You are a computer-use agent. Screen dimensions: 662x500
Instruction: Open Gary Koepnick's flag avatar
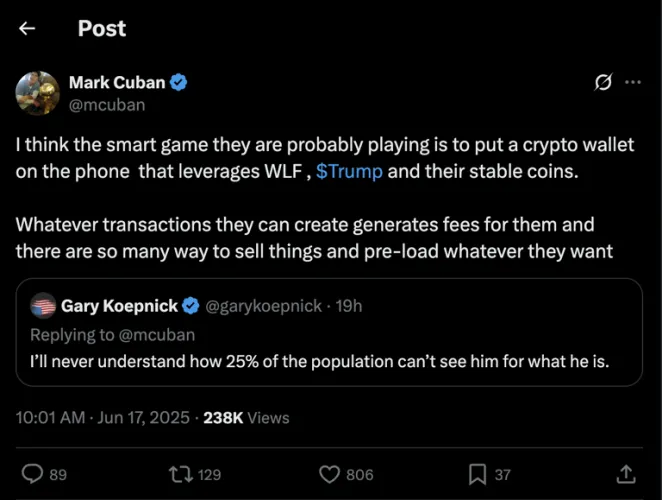tap(43, 306)
